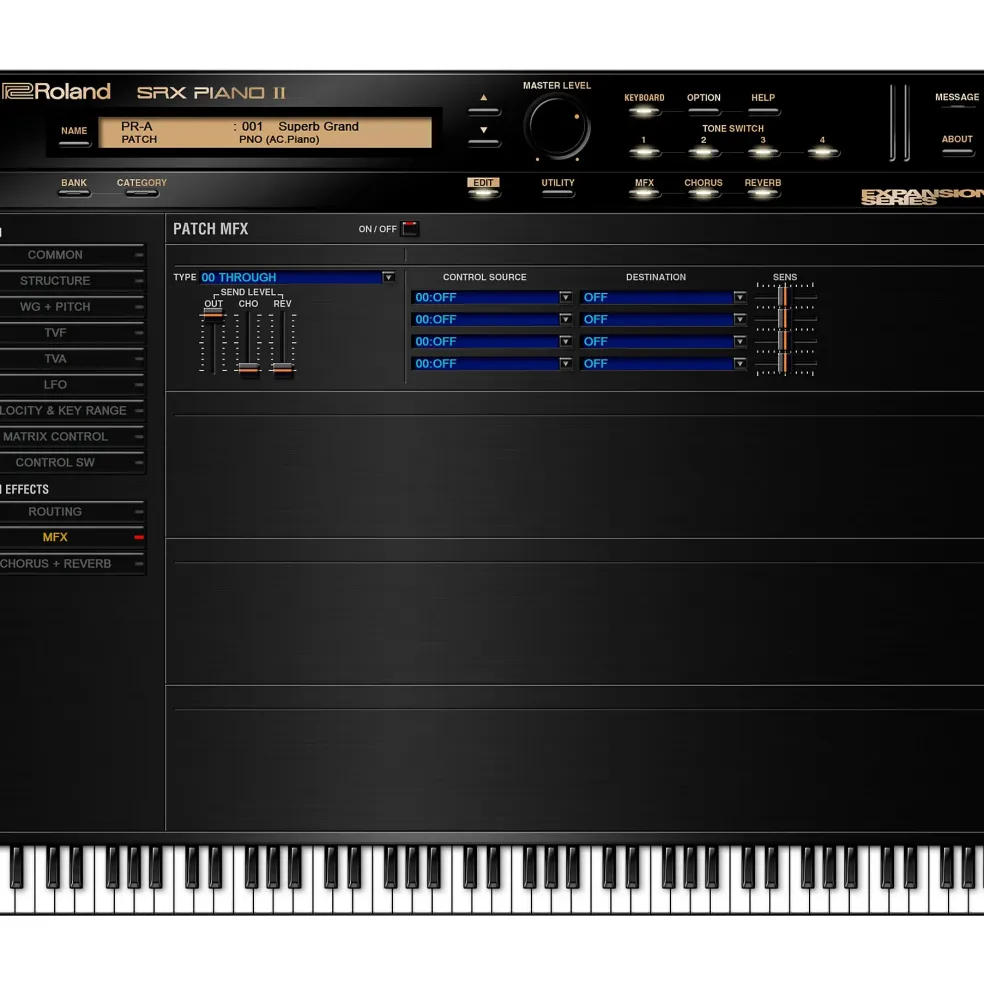Click the Name button
Viewport: 984px width, 985px height.
click(x=74, y=143)
